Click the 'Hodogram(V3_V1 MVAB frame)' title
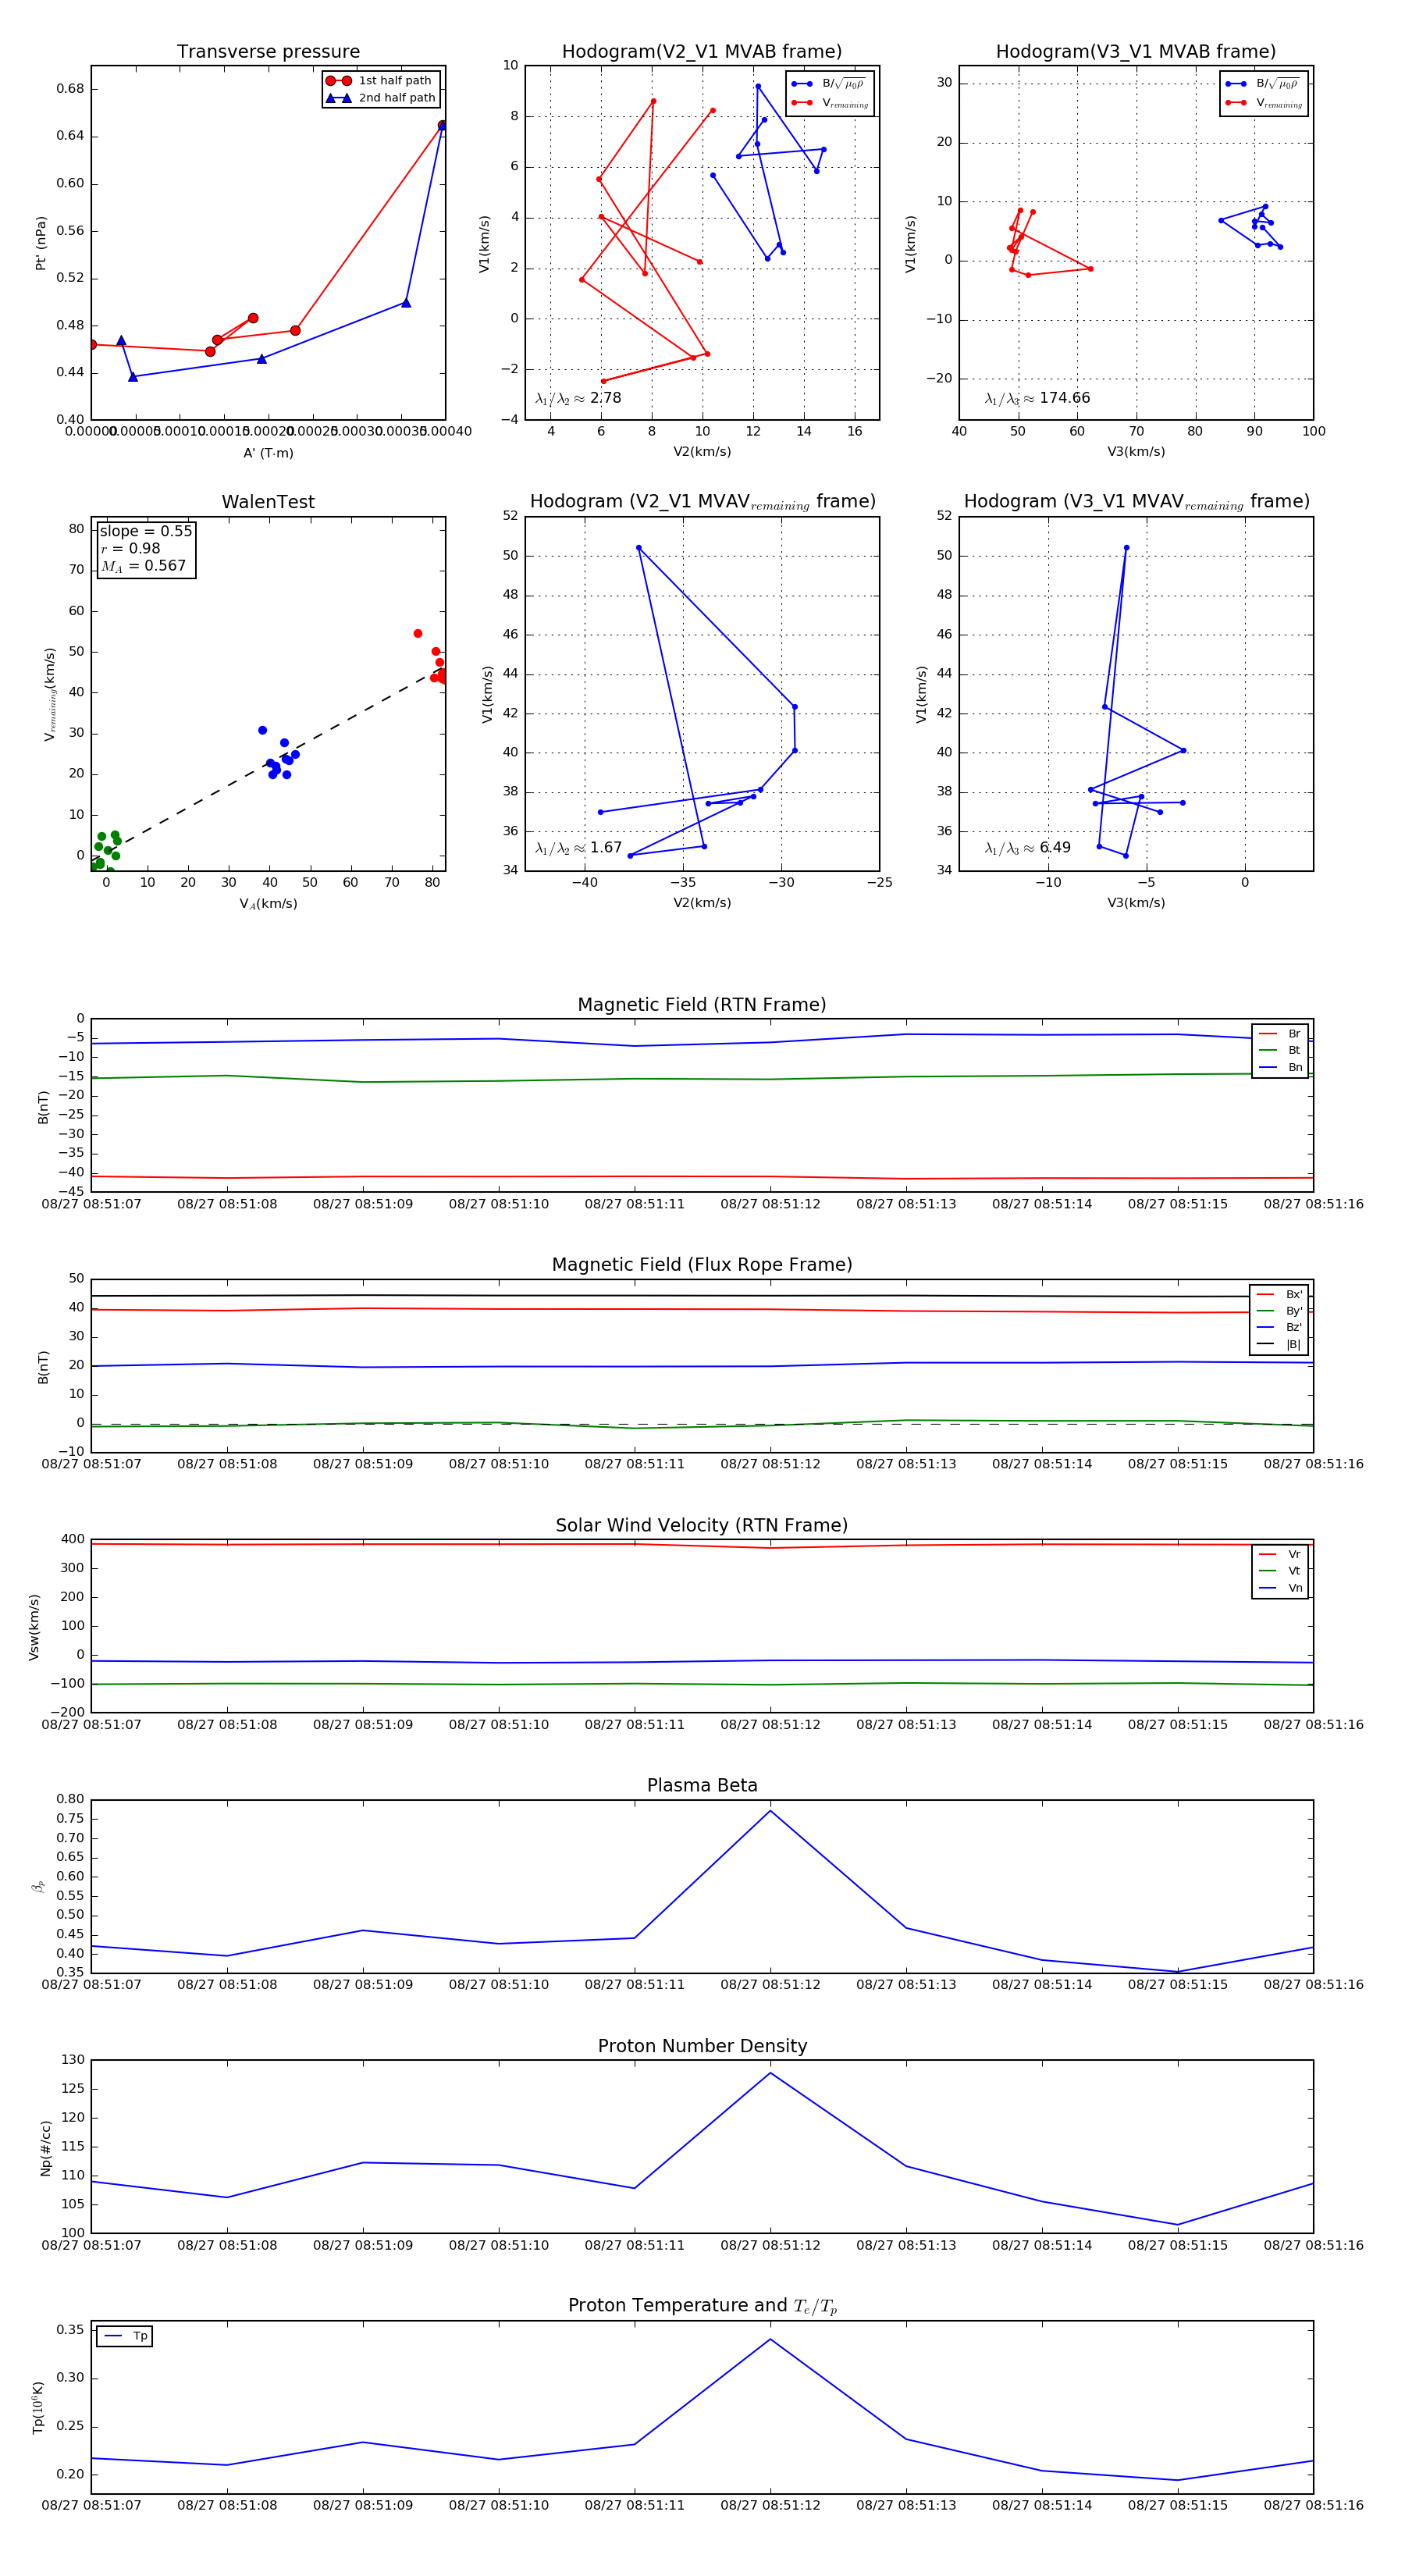 click(1136, 52)
